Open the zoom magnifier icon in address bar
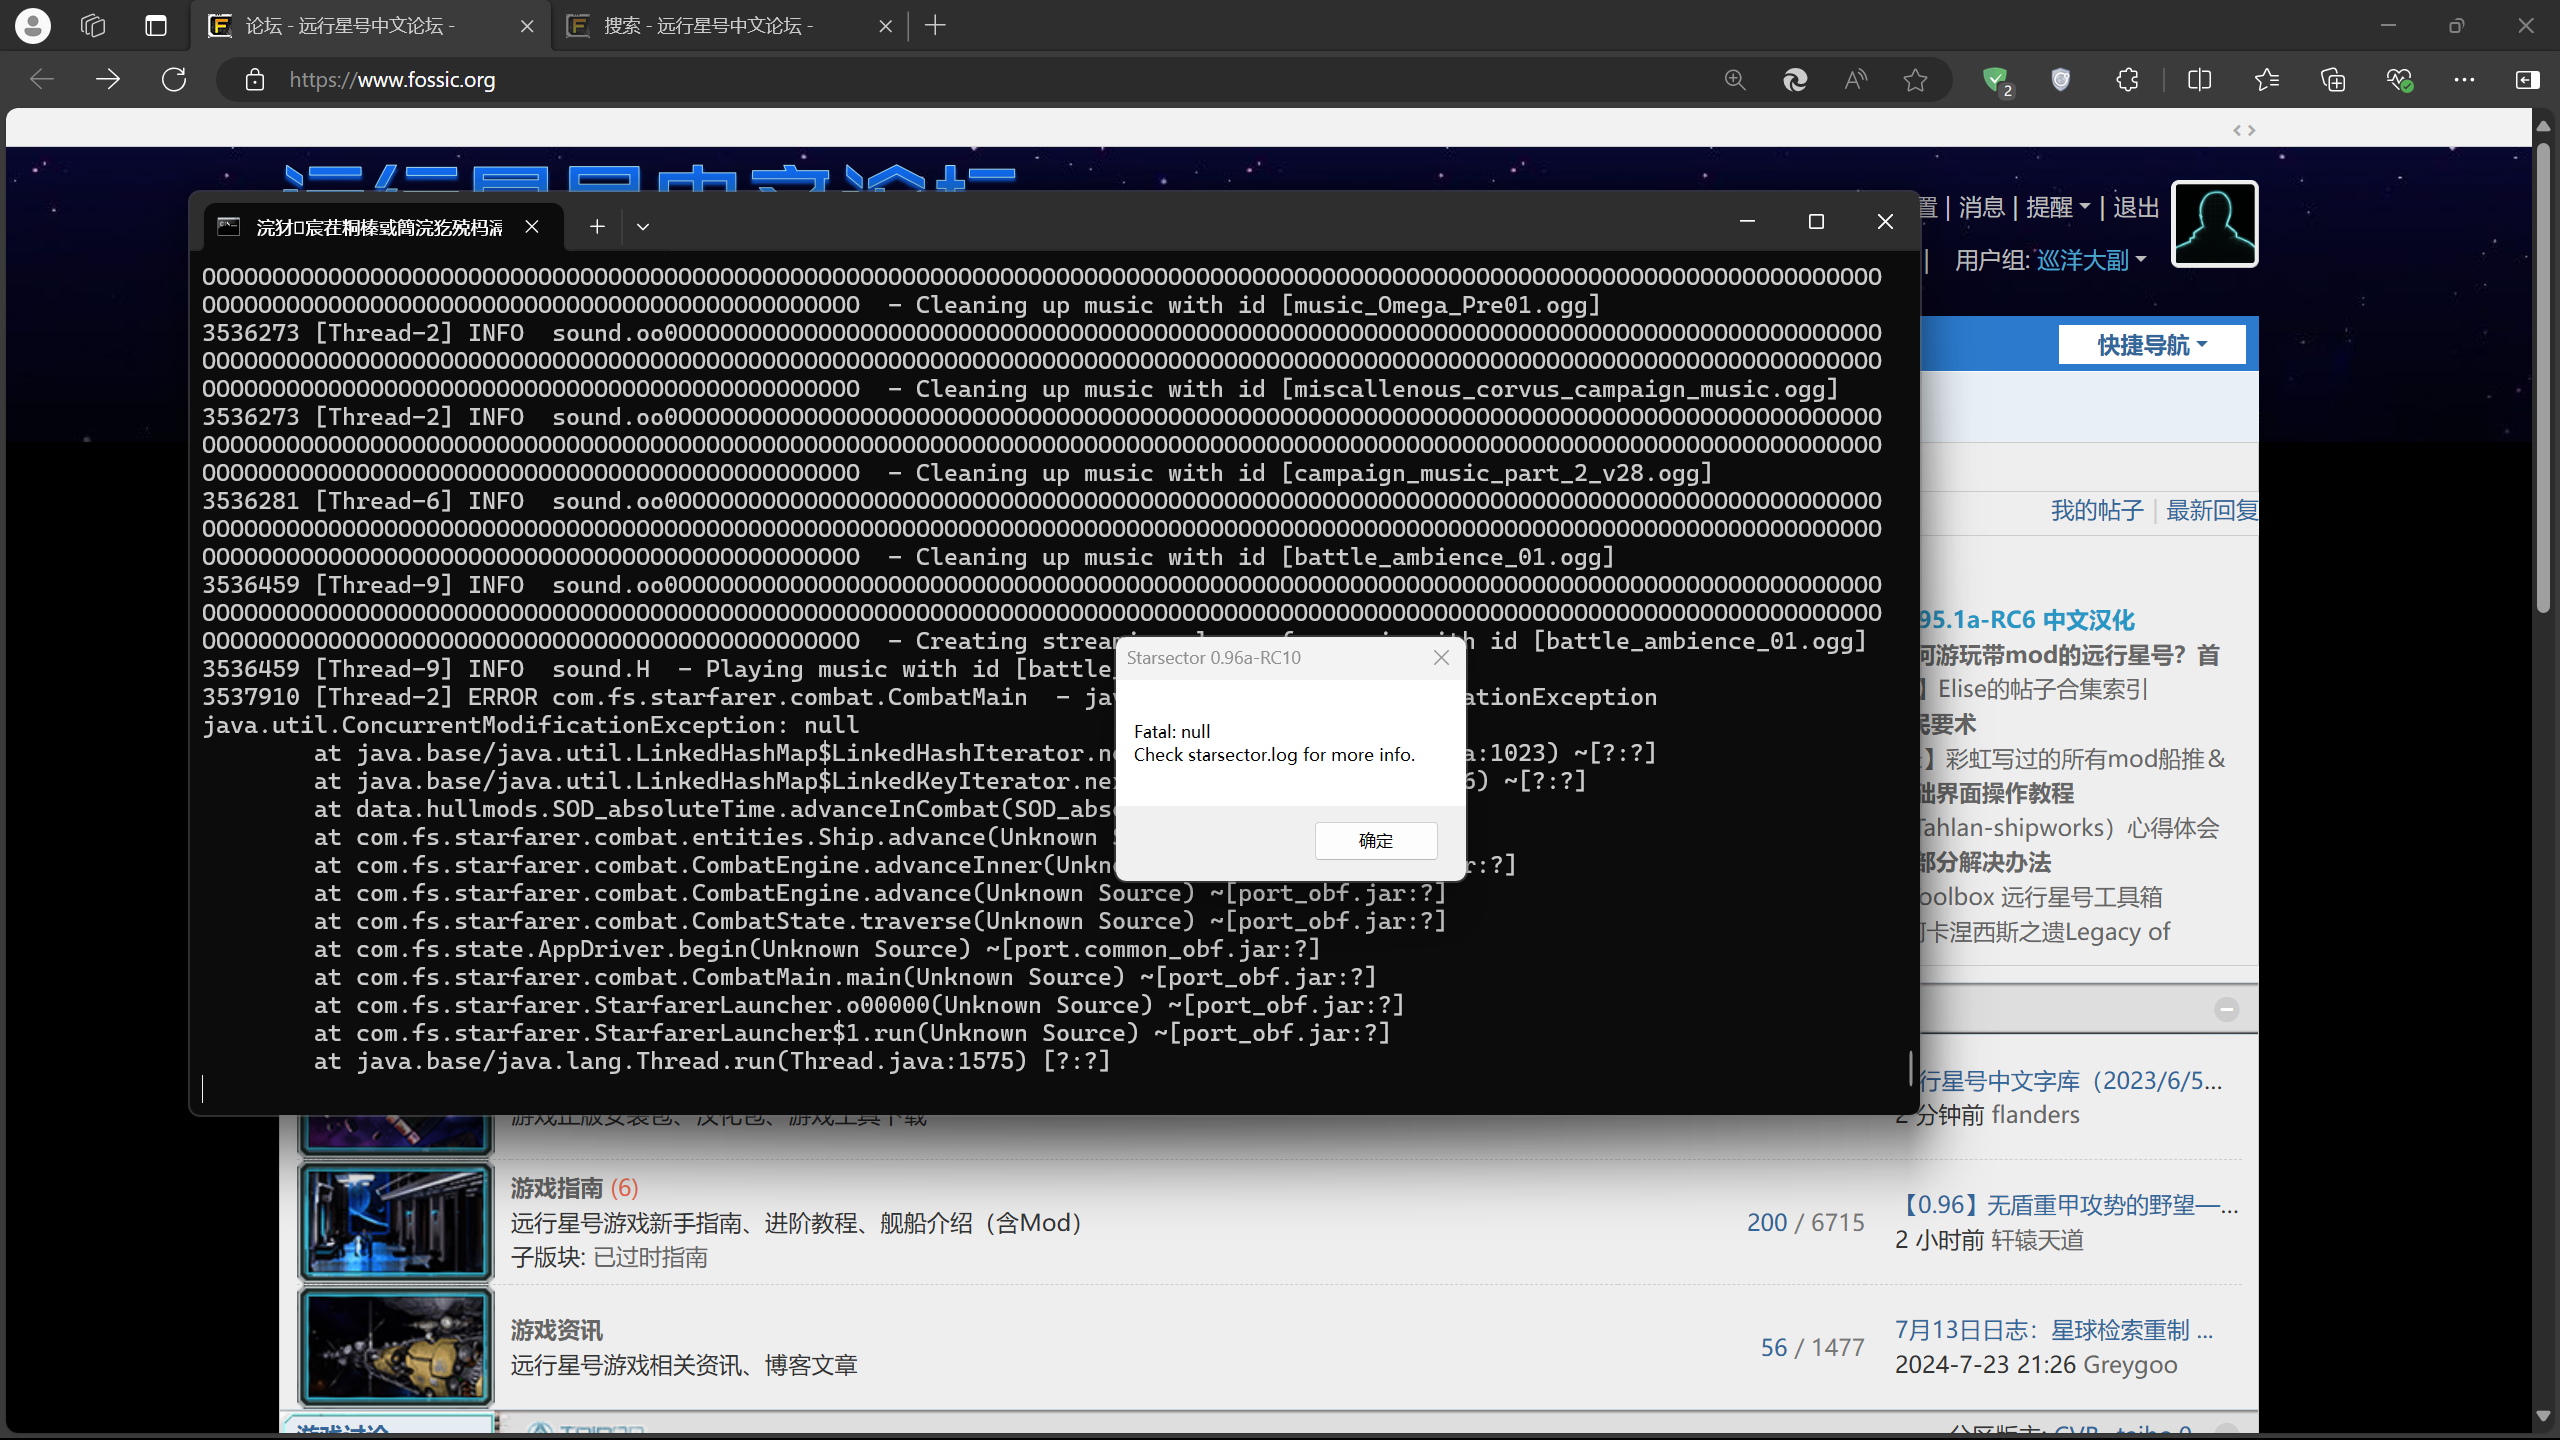This screenshot has width=2560, height=1440. pyautogui.click(x=1735, y=80)
